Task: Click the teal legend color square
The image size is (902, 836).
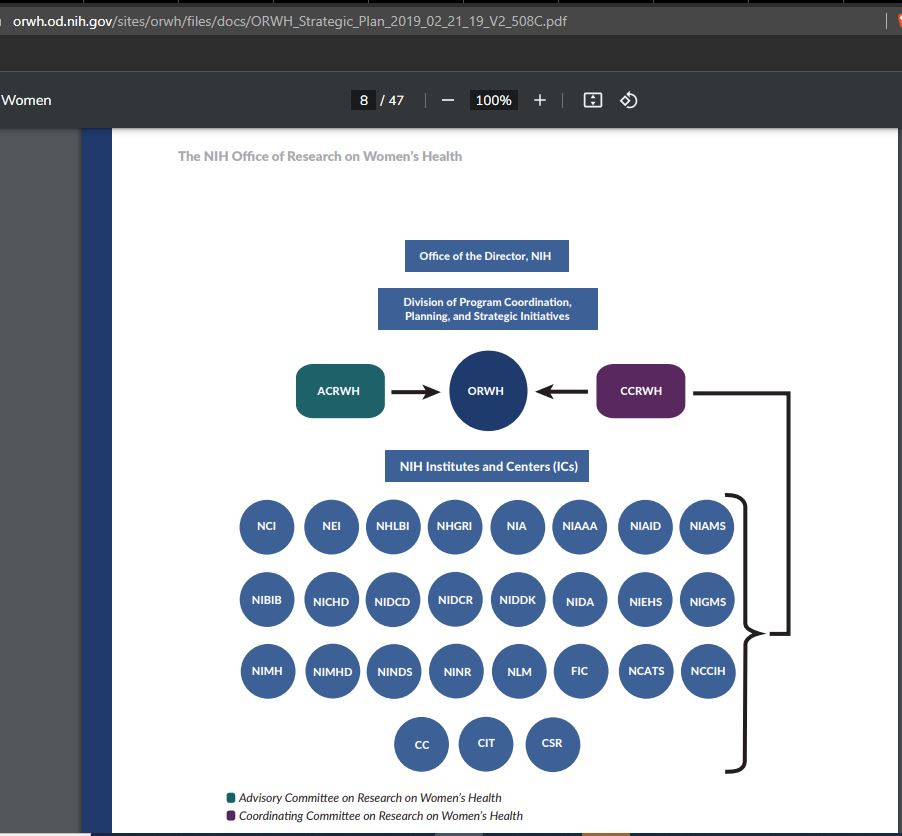Action: 231,797
